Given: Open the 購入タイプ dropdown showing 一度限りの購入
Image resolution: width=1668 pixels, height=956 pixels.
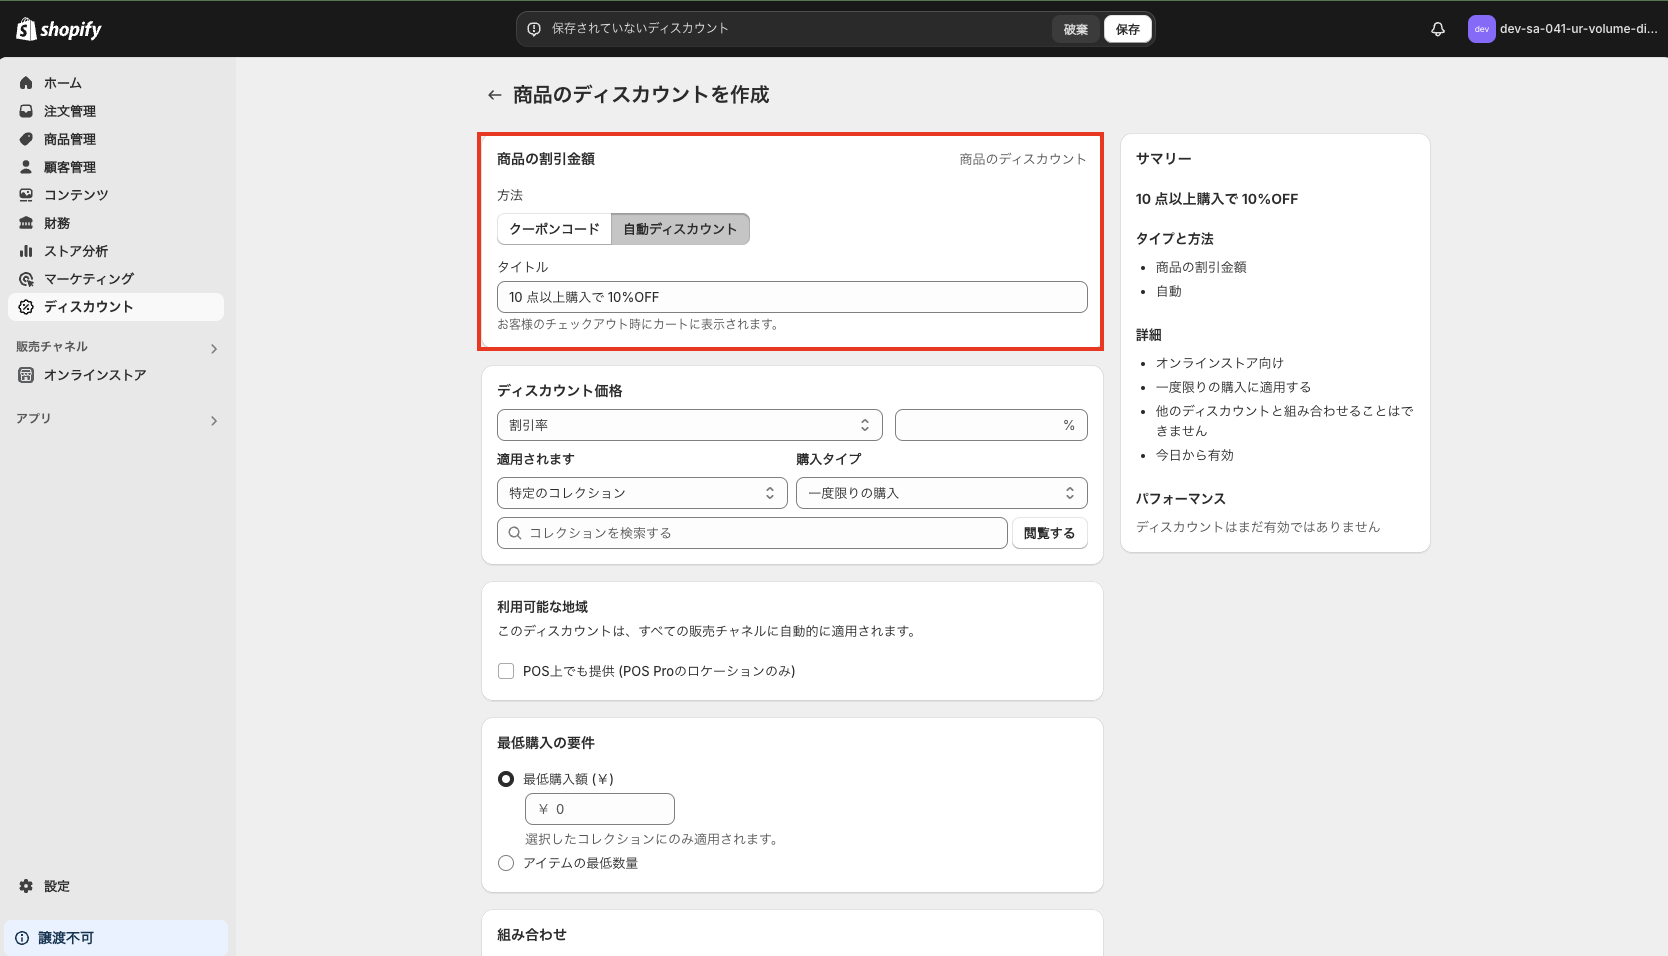Looking at the screenshot, I should tap(940, 492).
